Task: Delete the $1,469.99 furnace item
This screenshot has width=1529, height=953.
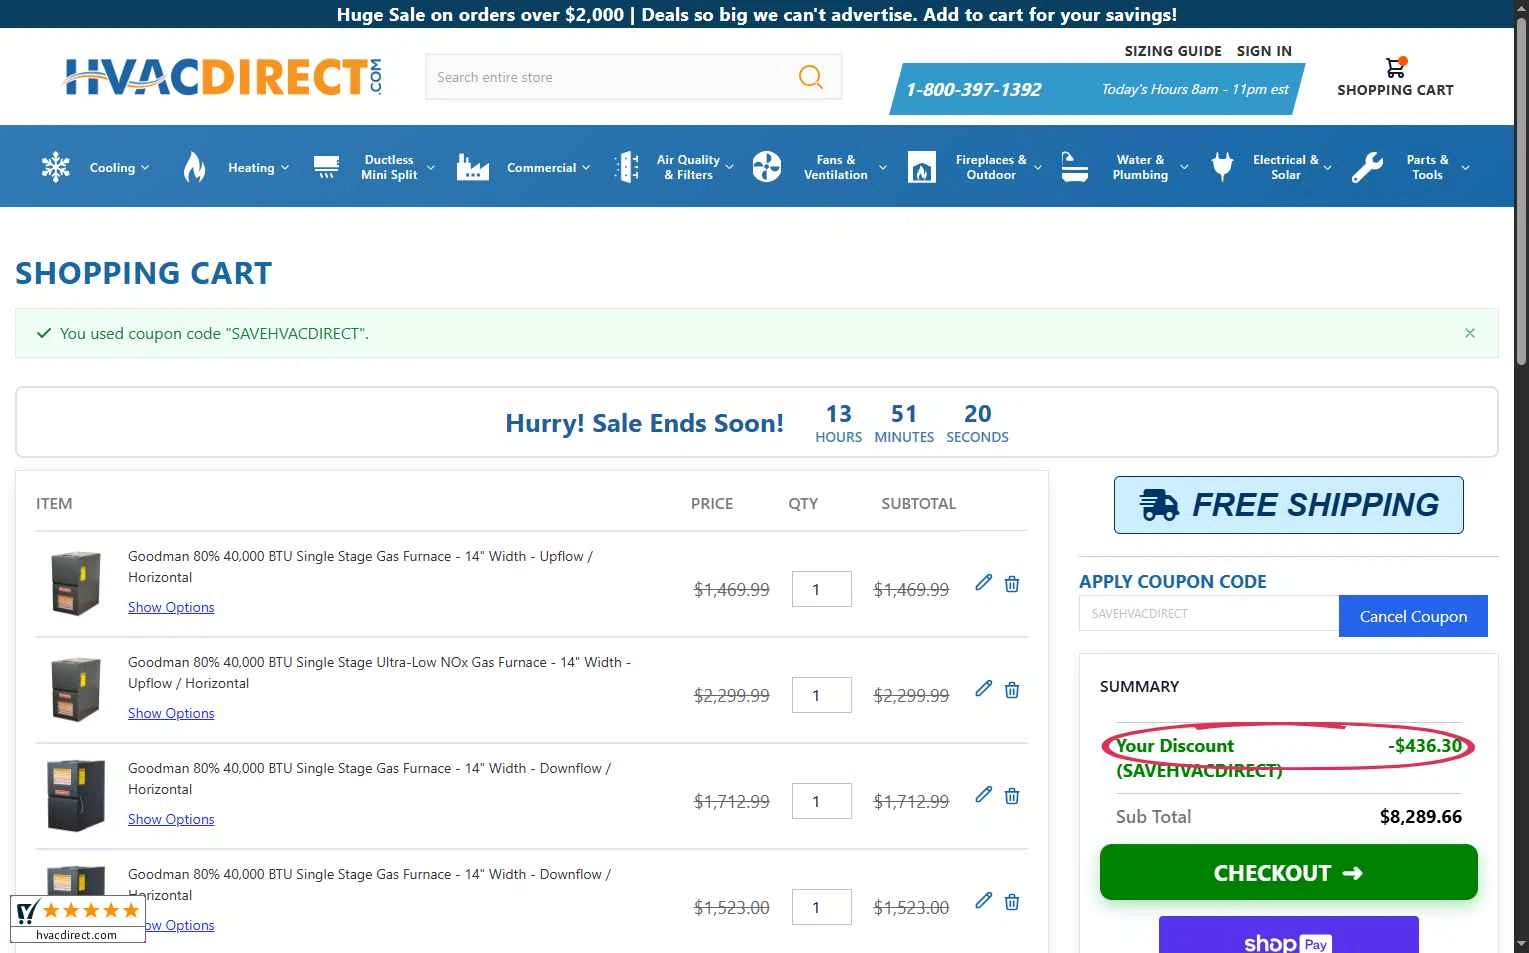Action: point(1012,584)
